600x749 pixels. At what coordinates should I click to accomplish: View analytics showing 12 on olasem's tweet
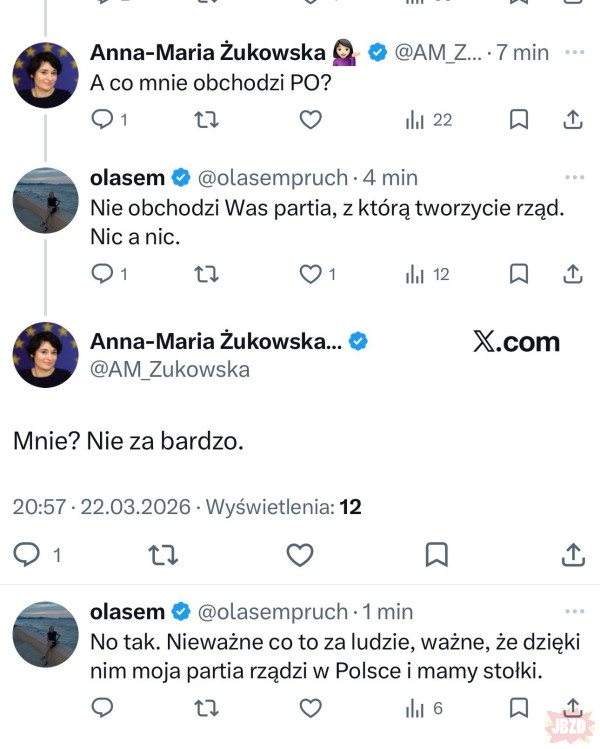click(x=428, y=273)
